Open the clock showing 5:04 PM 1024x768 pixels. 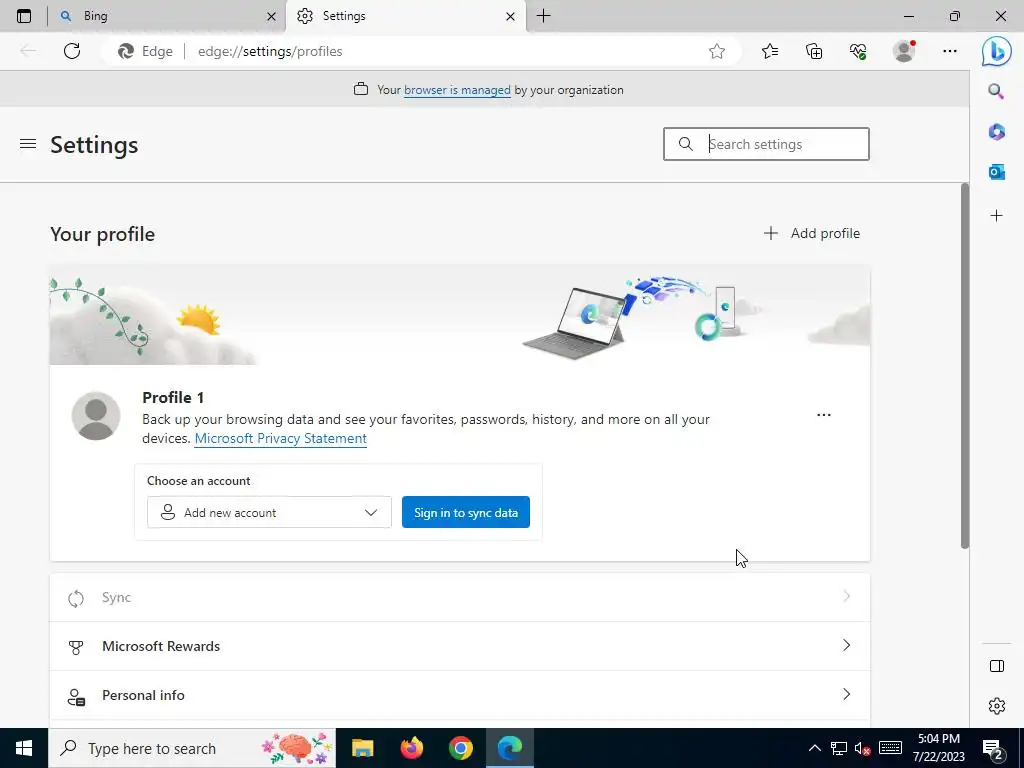point(938,748)
